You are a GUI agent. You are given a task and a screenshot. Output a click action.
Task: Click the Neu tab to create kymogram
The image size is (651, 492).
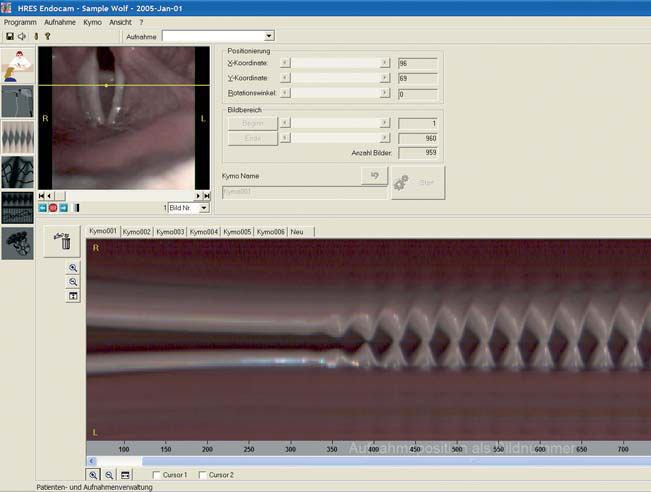click(x=297, y=231)
